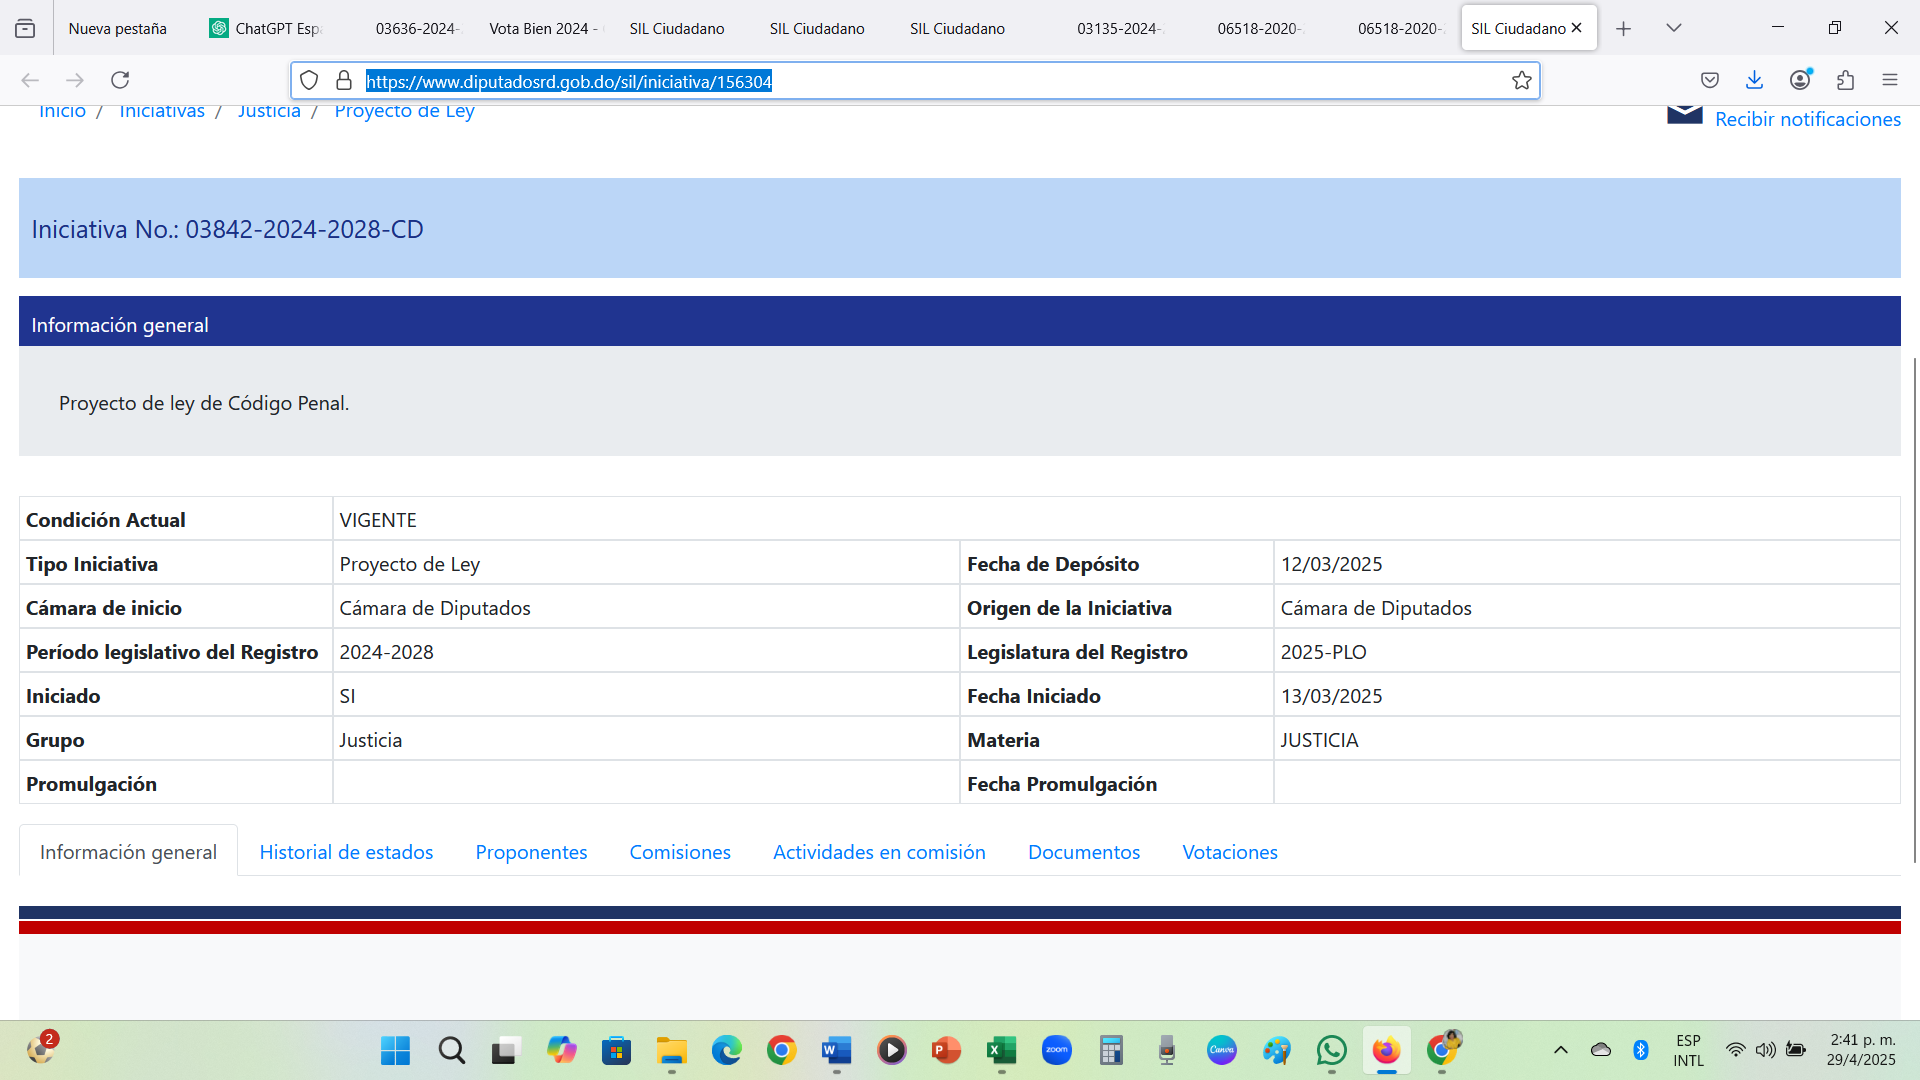Click the tracking protection shield icon
1920x1080 pixels.
click(310, 81)
